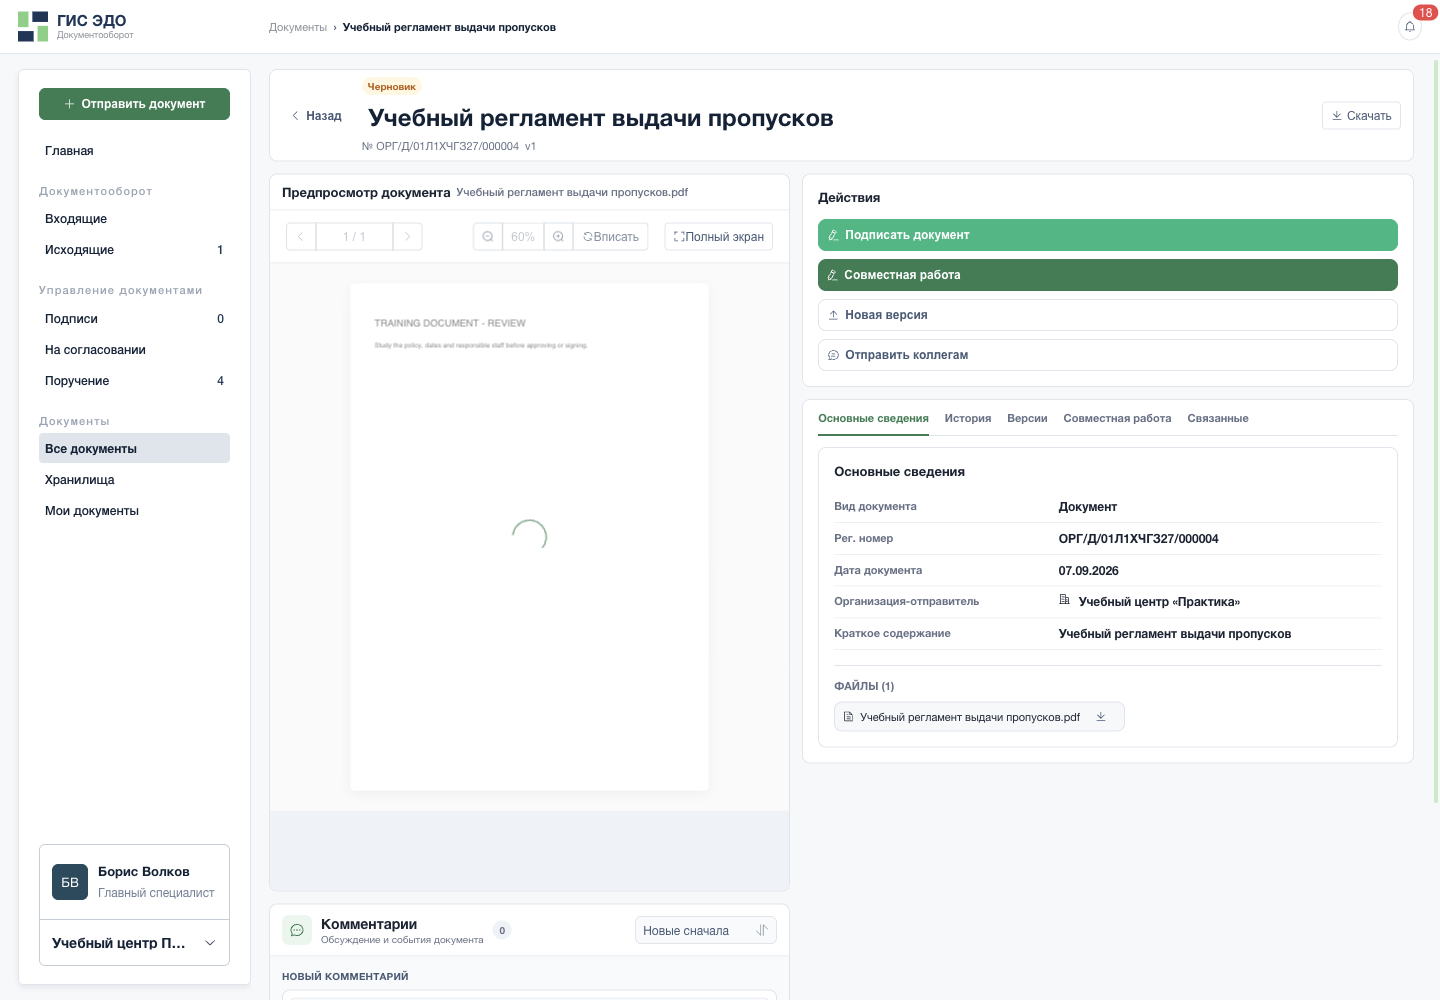Click the Черновик status badge
Viewport: 1440px width, 1000px height.
(391, 87)
